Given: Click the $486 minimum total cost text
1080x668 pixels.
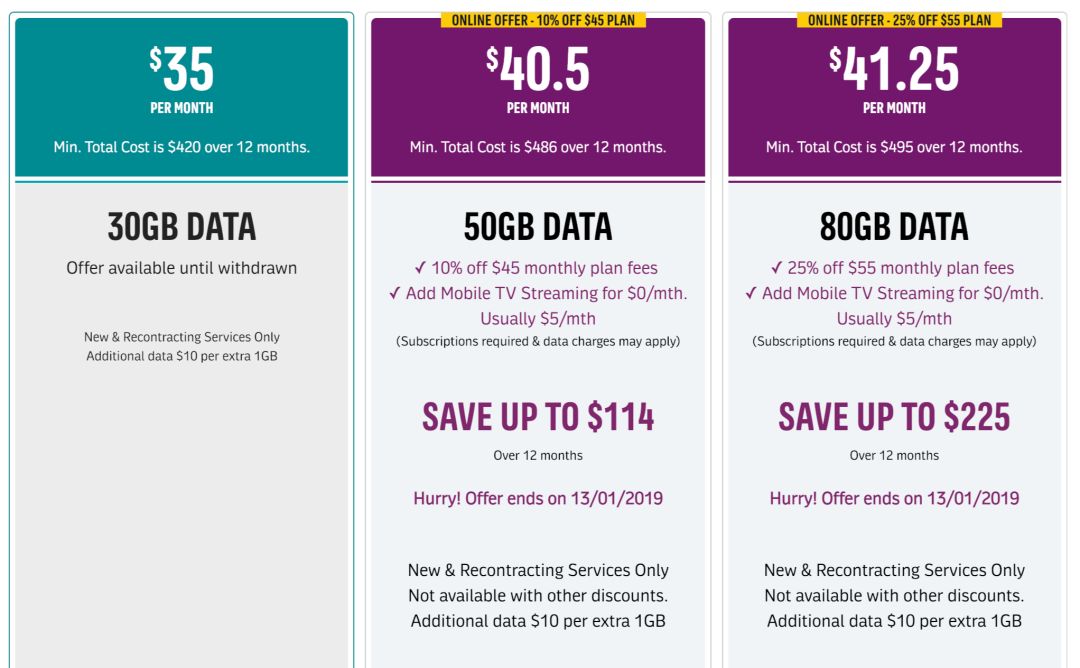Looking at the screenshot, I should tap(538, 147).
